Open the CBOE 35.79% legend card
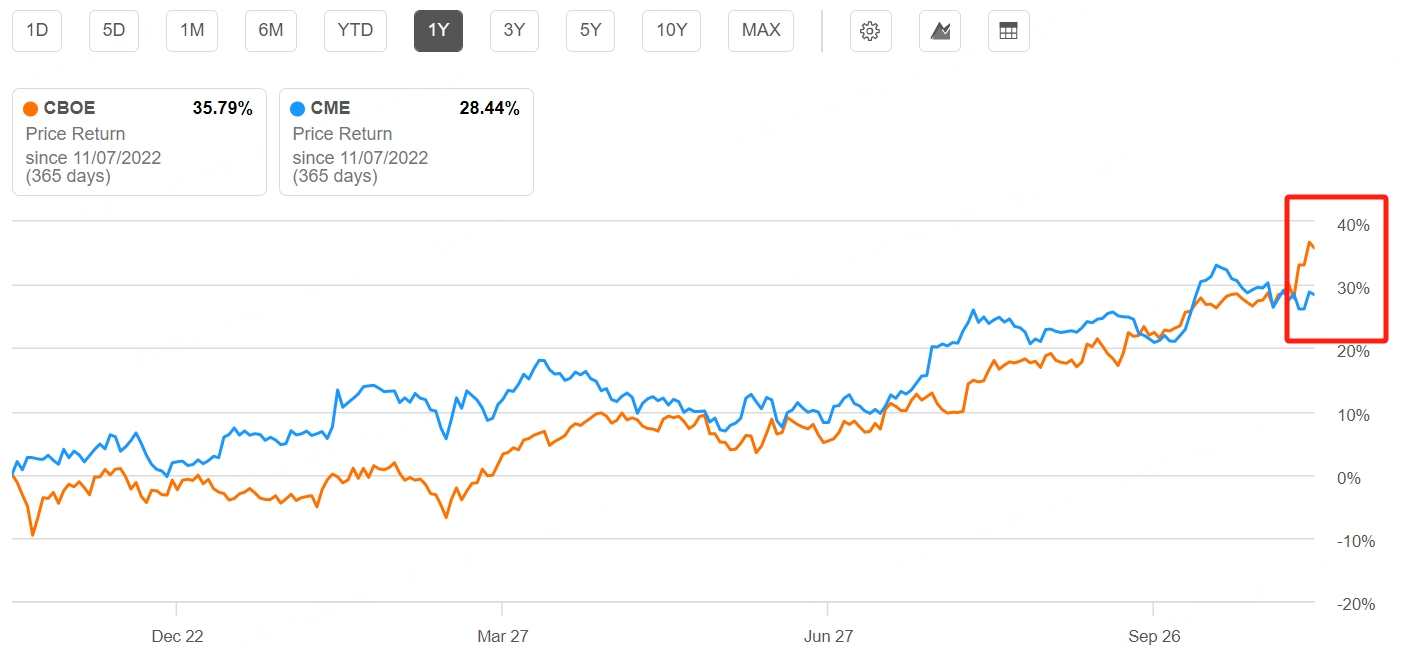Screen dimensions: 1408x658 tap(139, 141)
